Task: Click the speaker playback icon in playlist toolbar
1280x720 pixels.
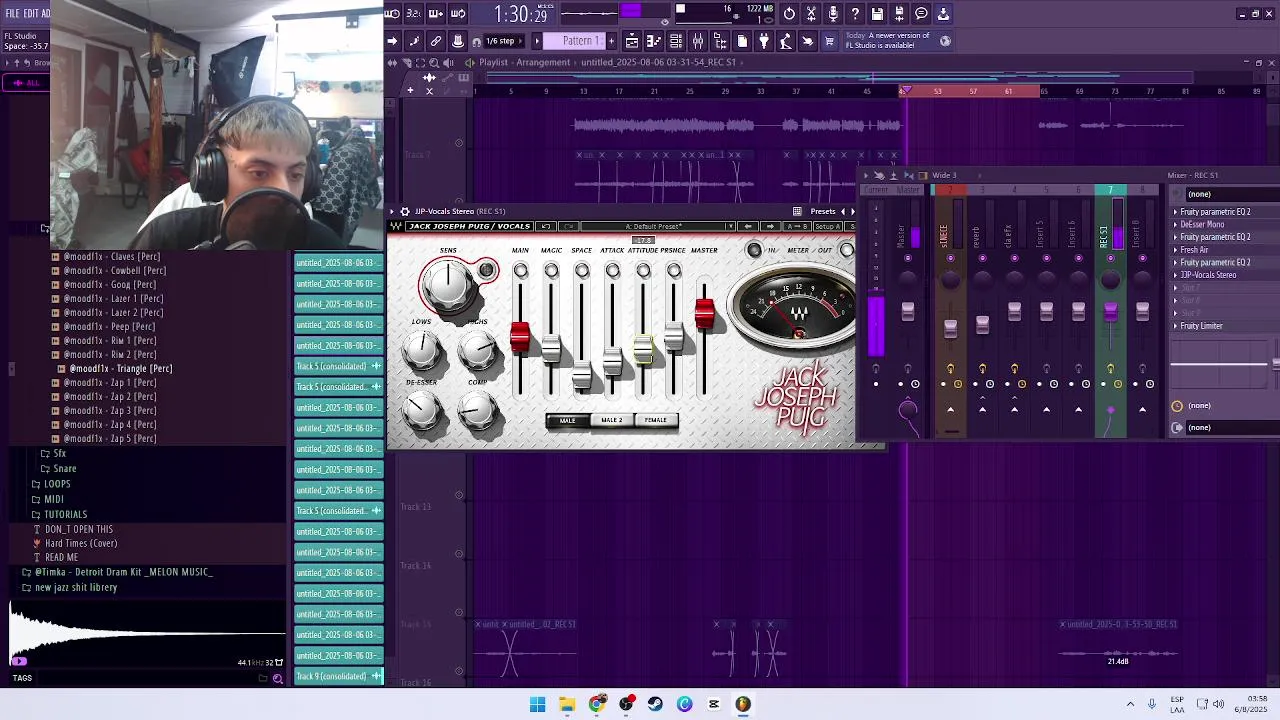Action: [x=448, y=62]
